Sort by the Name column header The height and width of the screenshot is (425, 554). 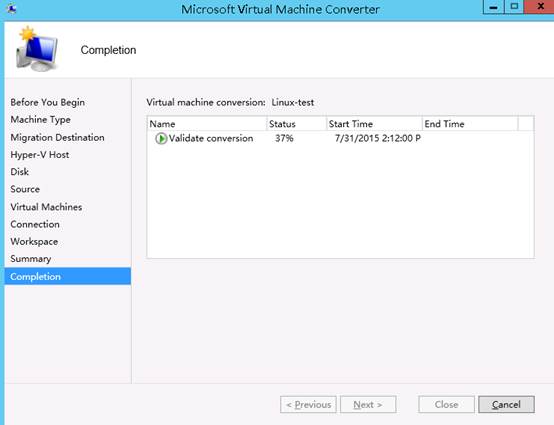pyautogui.click(x=207, y=124)
